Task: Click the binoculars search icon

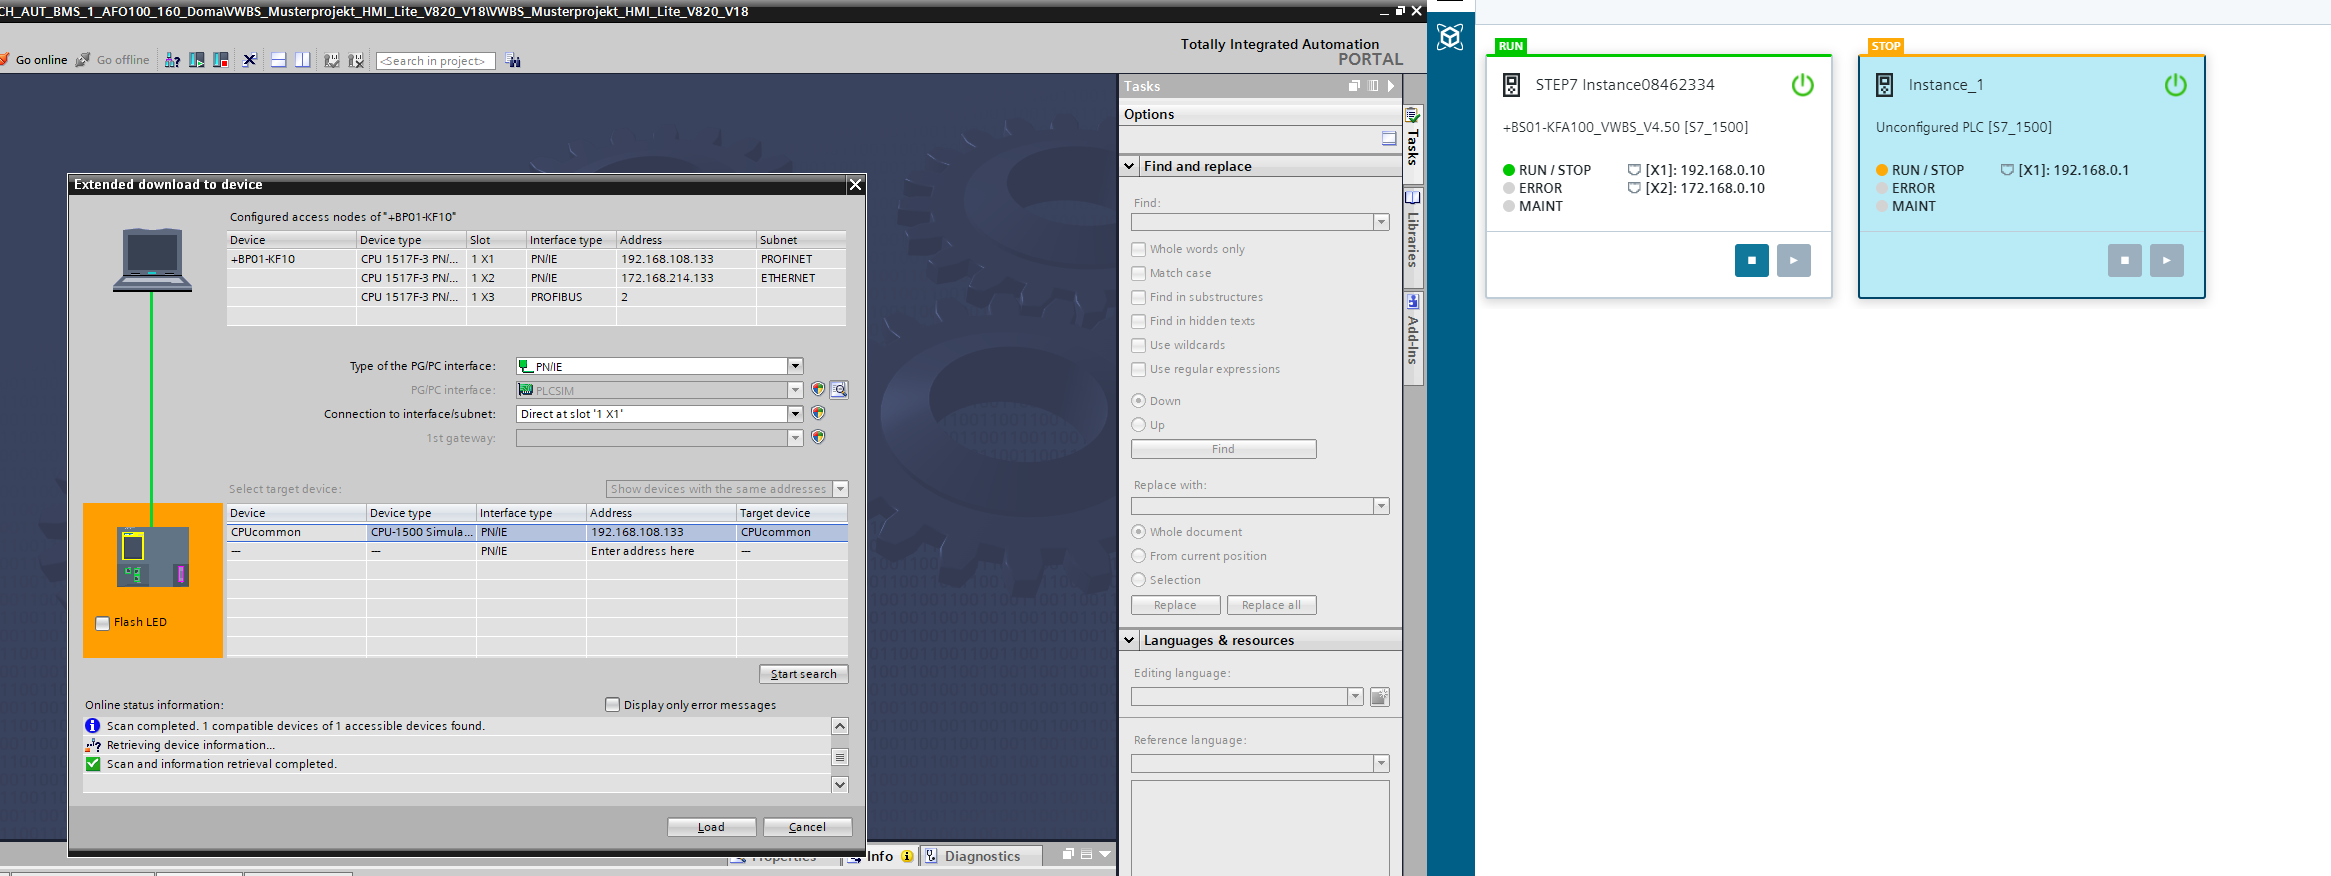Action: point(513,61)
